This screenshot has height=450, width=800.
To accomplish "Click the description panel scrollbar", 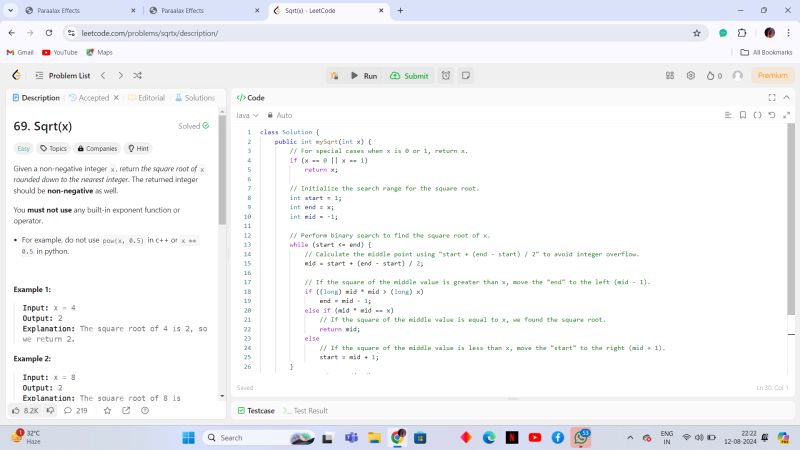I will point(222,168).
